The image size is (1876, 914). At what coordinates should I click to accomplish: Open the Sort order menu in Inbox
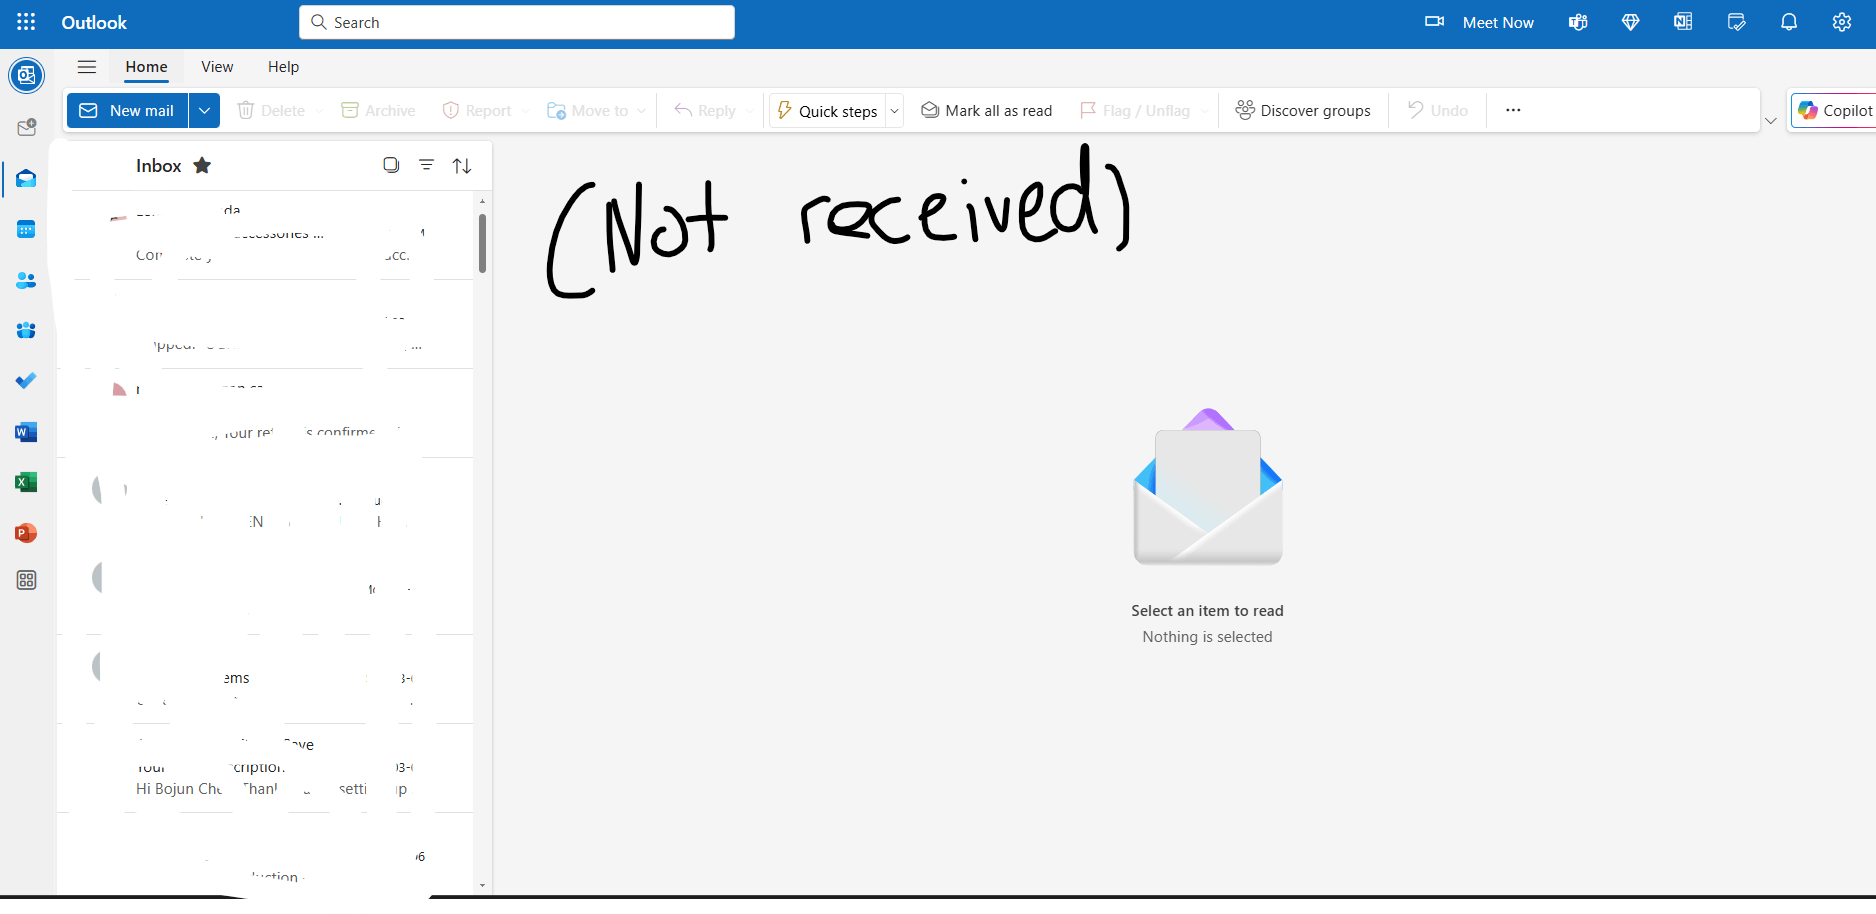(x=462, y=166)
